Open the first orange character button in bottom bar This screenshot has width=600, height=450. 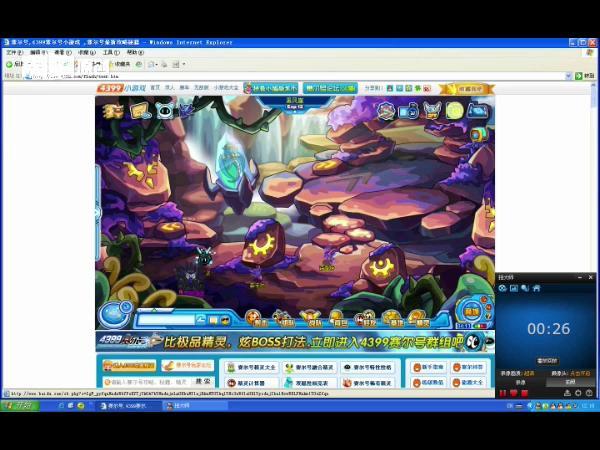pyautogui.click(x=255, y=319)
